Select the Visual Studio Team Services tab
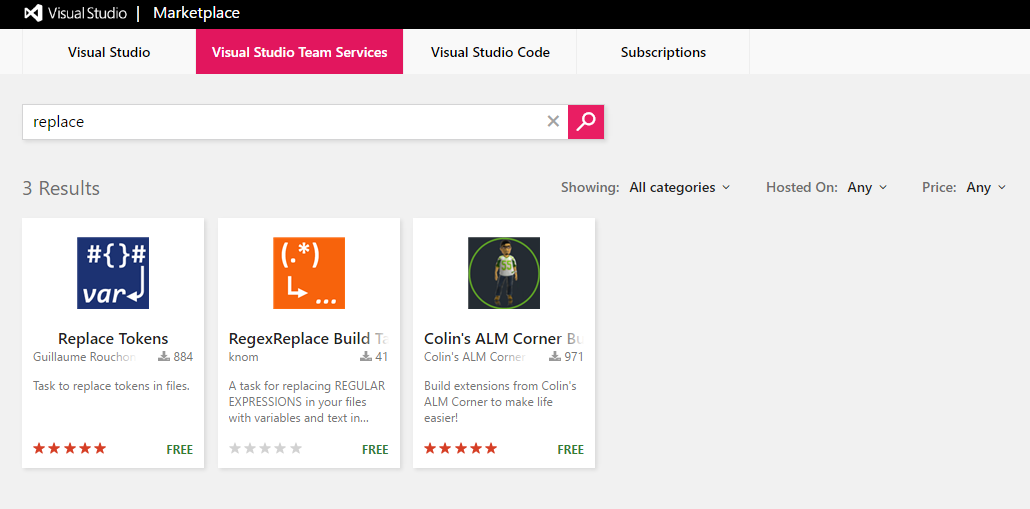 click(300, 52)
